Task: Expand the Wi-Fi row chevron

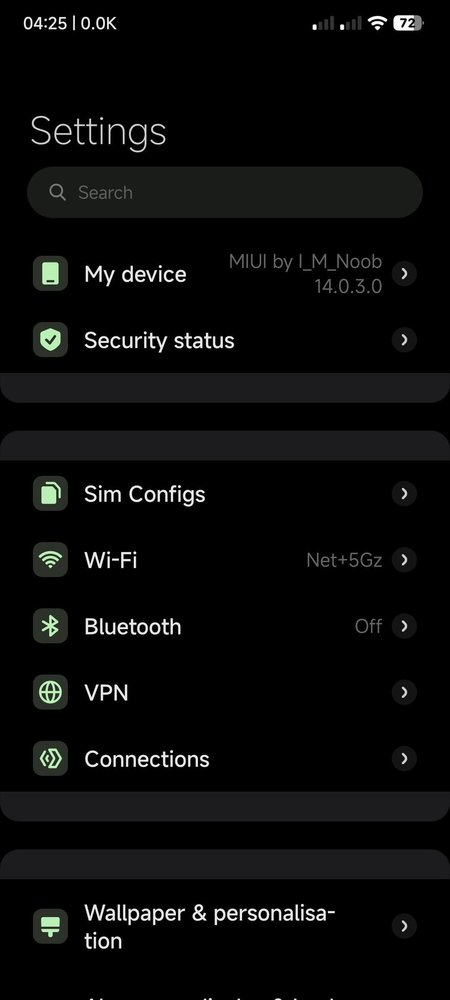Action: [x=404, y=560]
